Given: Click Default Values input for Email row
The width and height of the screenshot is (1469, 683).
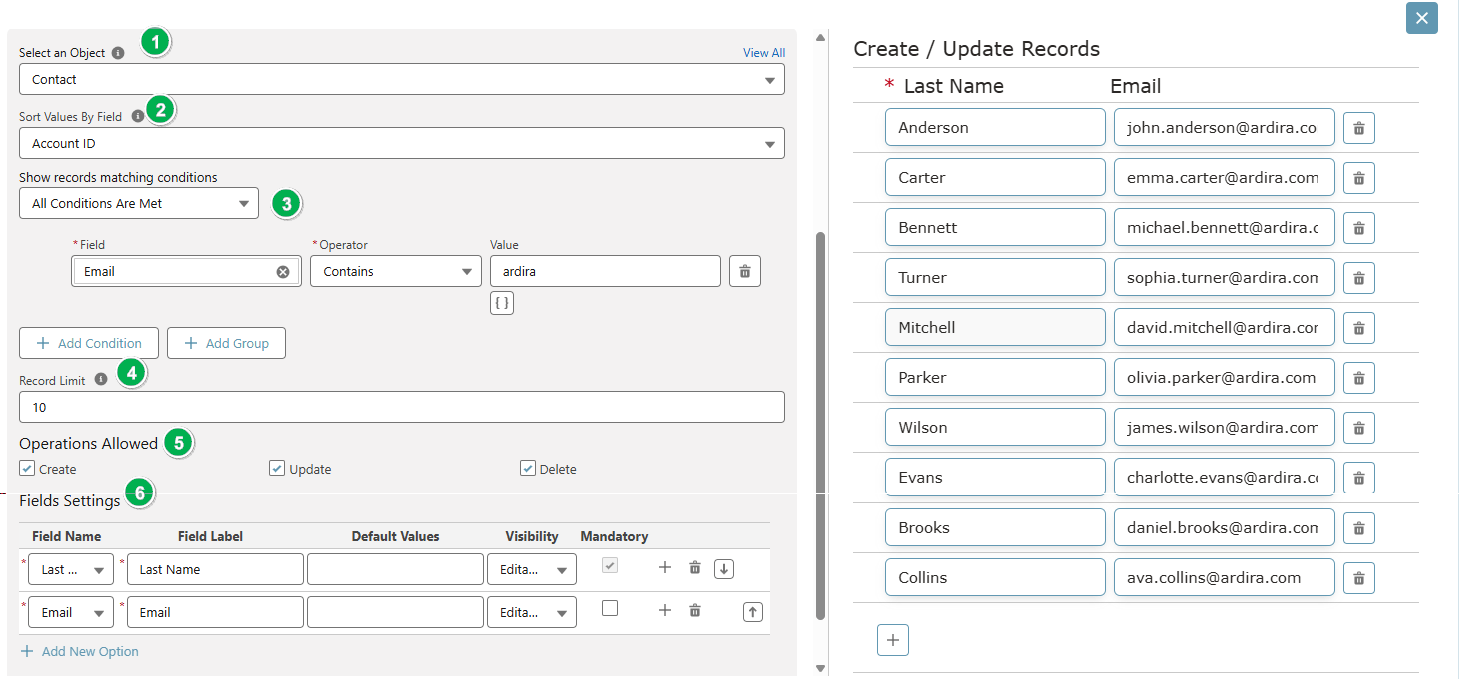Looking at the screenshot, I should tap(395, 612).
